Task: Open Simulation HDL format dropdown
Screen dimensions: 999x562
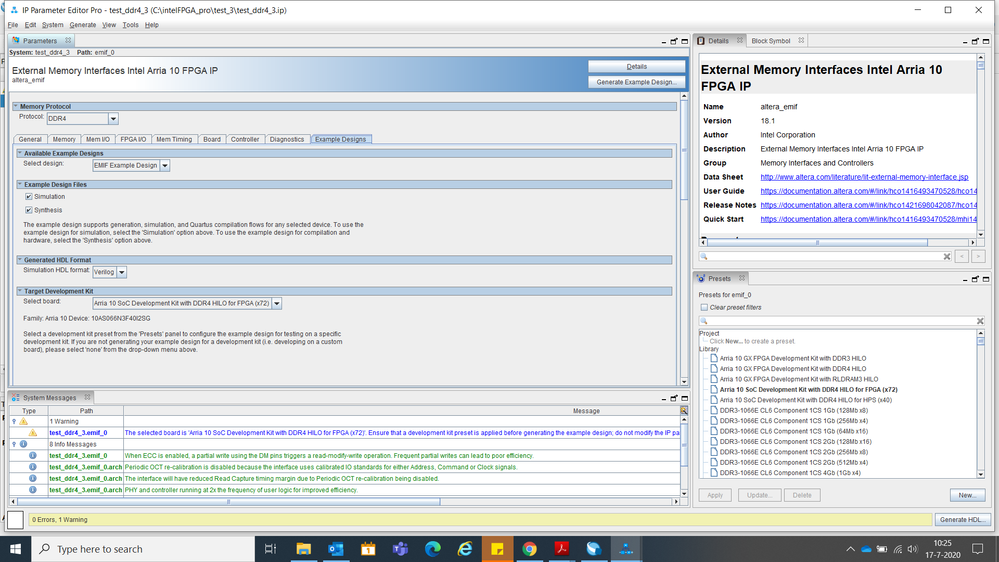Action: point(121,272)
